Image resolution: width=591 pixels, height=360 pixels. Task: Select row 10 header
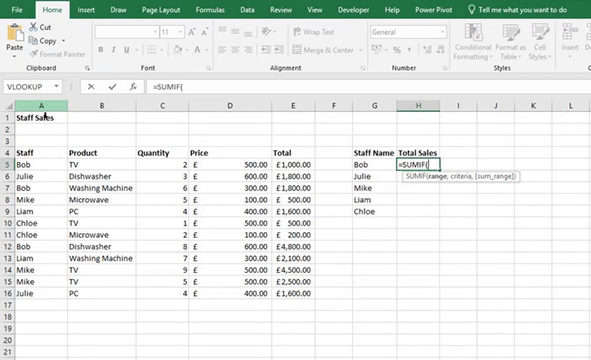[x=7, y=223]
